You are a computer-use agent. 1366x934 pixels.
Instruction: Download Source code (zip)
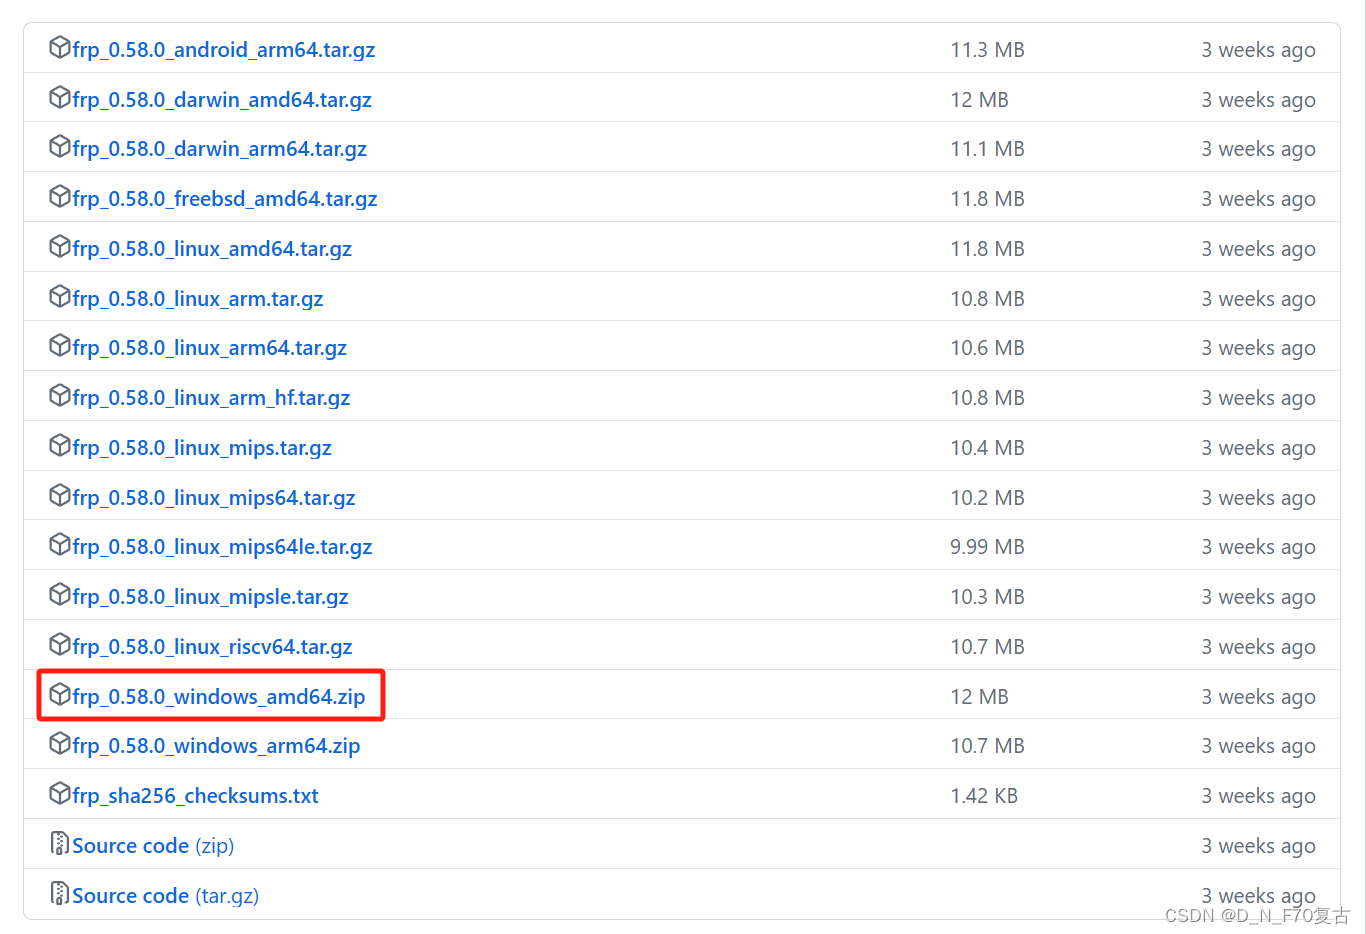(153, 846)
